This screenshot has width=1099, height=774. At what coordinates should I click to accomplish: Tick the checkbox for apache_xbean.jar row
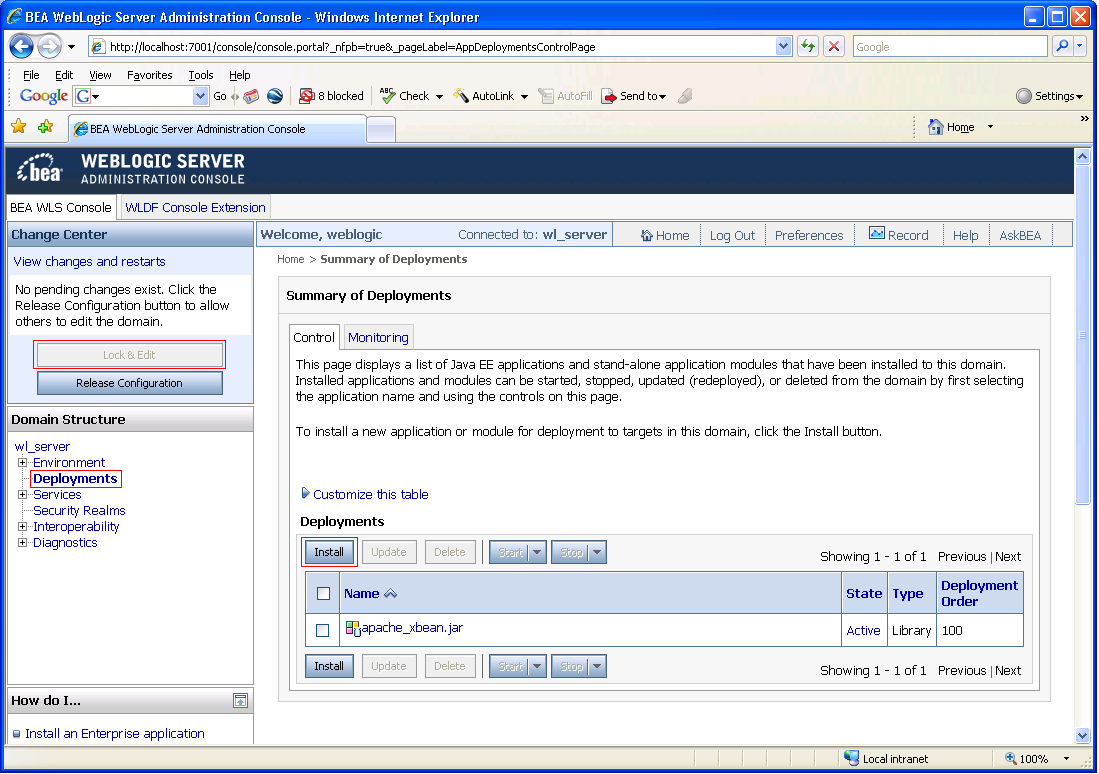(322, 630)
